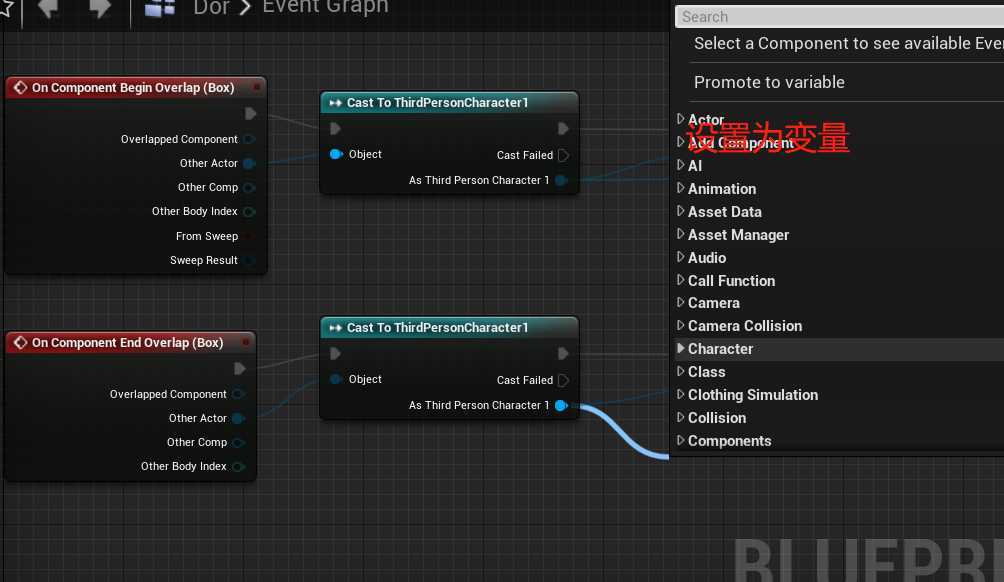Image resolution: width=1004 pixels, height=582 pixels.
Task: Click Begin Overlap Other Actor pin
Action: [x=250, y=163]
